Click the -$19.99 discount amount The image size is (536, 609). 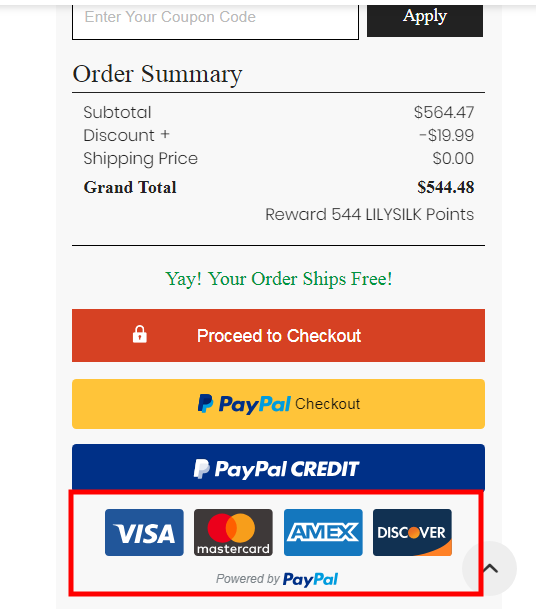coord(446,135)
